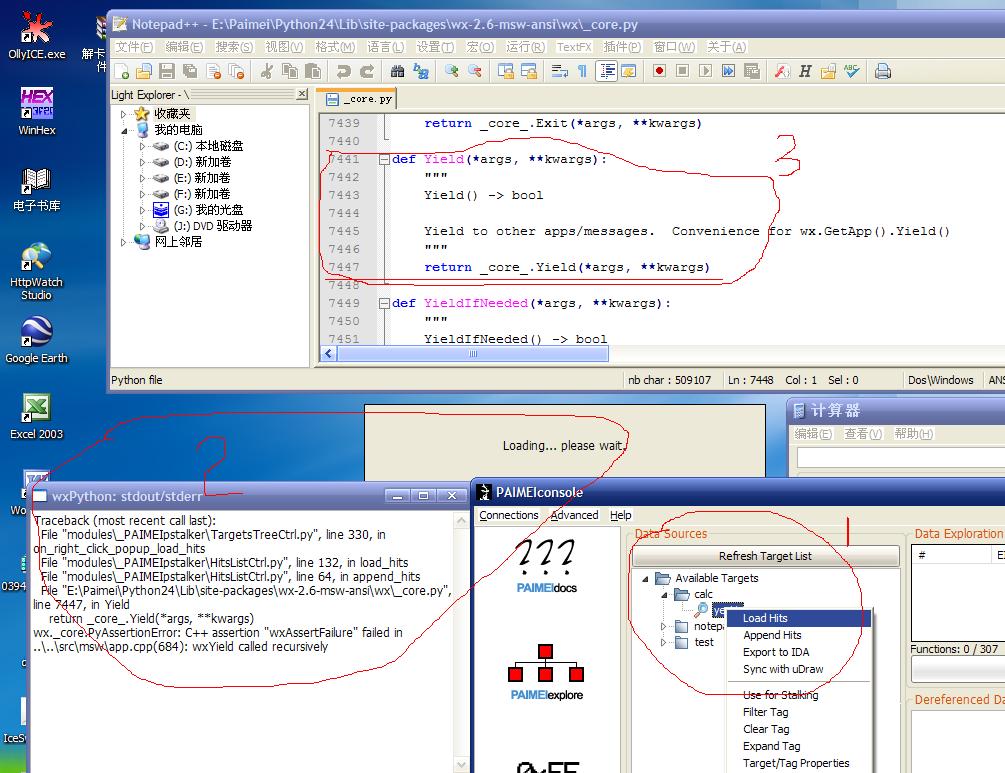Click the Close document toolbar icon
This screenshot has width=1005, height=773.
click(213, 71)
